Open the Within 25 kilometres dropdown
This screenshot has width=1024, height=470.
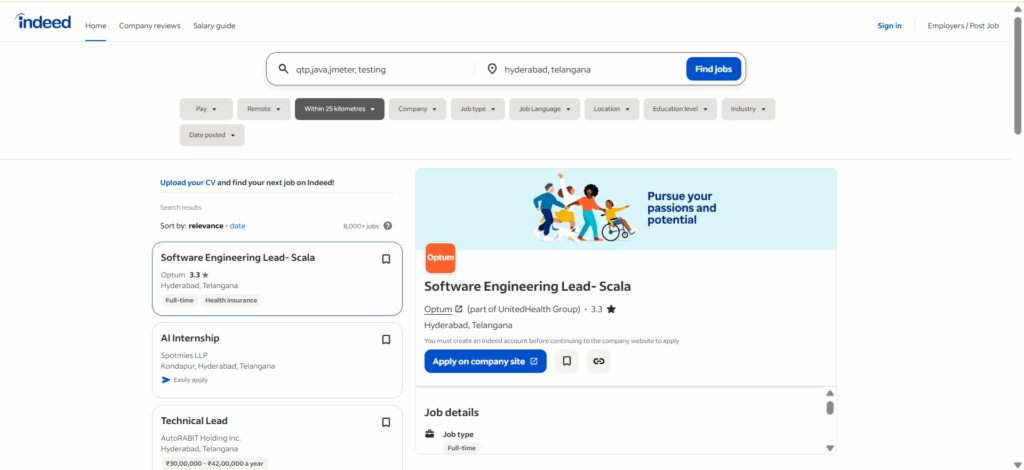click(x=340, y=109)
